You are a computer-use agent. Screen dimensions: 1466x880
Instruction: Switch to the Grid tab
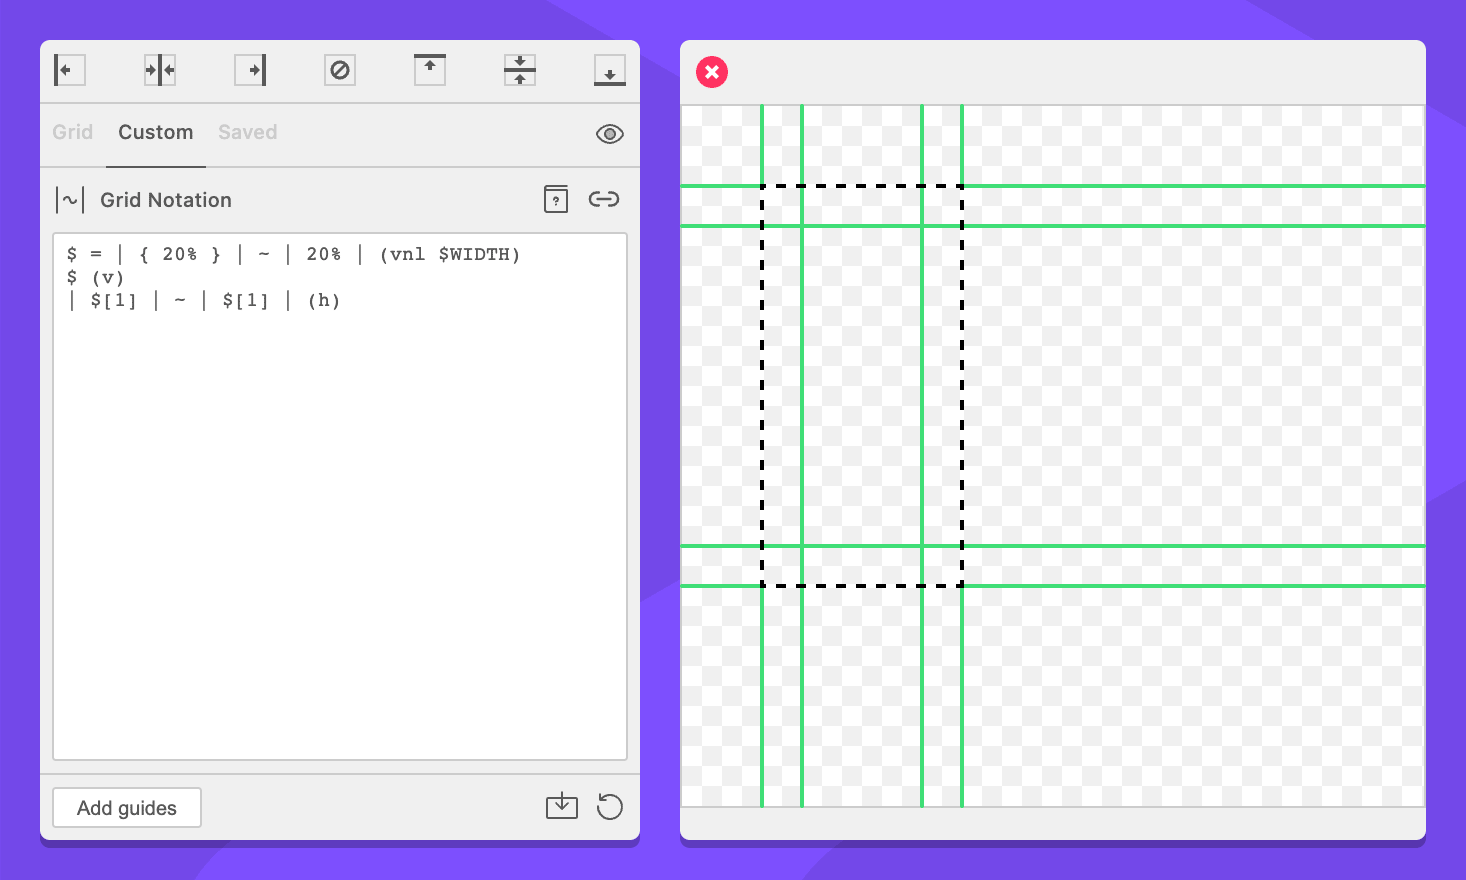point(73,132)
